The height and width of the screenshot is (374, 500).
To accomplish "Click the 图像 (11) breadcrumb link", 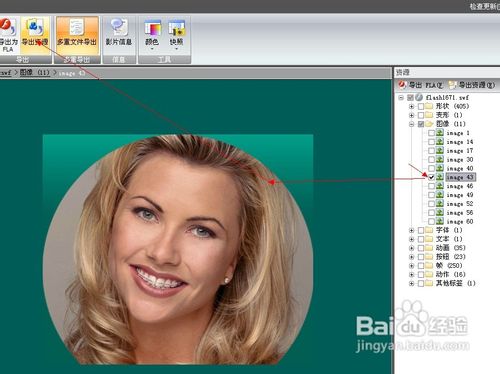I will pos(34,72).
